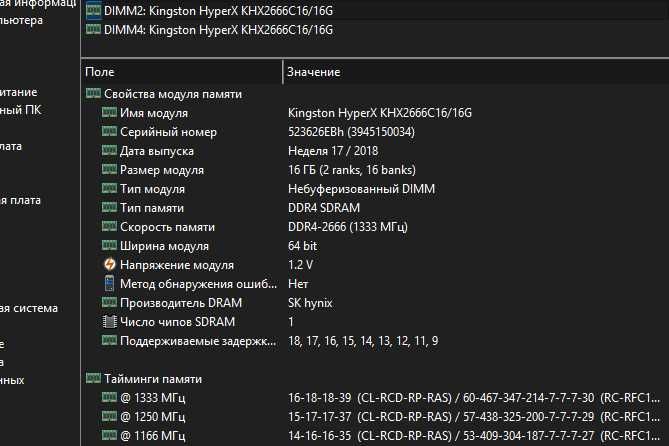Click the error detection value 'Нет'
Viewport: 669px width, 446px height.
298,284
